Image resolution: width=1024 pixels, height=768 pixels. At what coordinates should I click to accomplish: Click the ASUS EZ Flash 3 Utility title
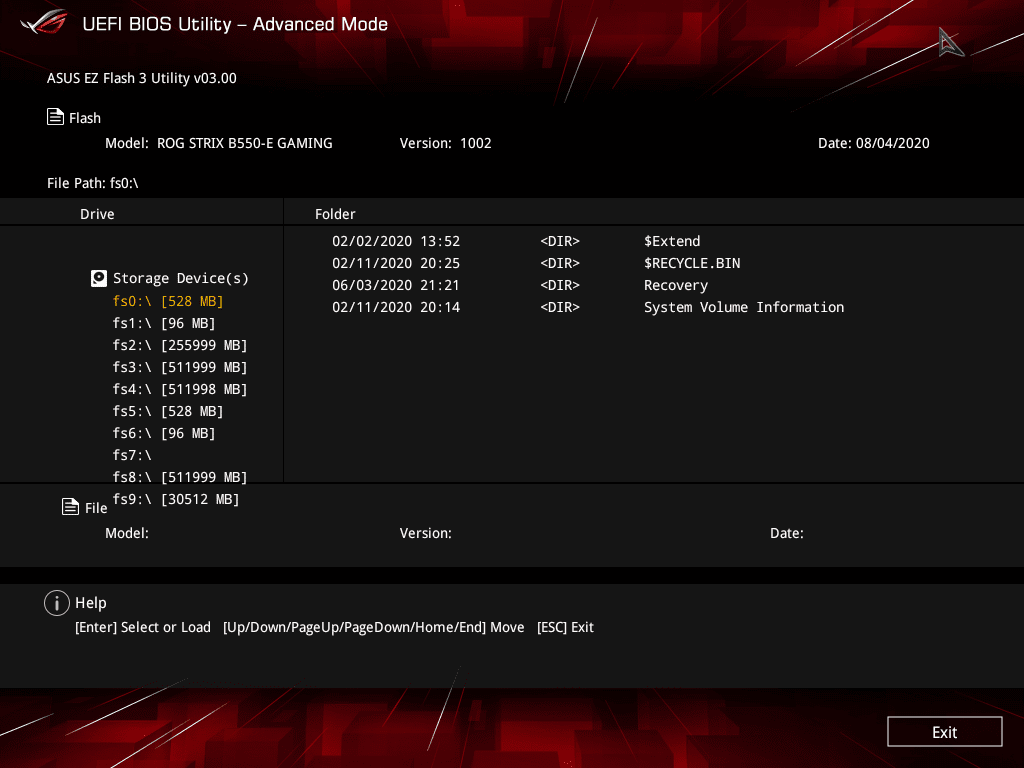pos(142,78)
